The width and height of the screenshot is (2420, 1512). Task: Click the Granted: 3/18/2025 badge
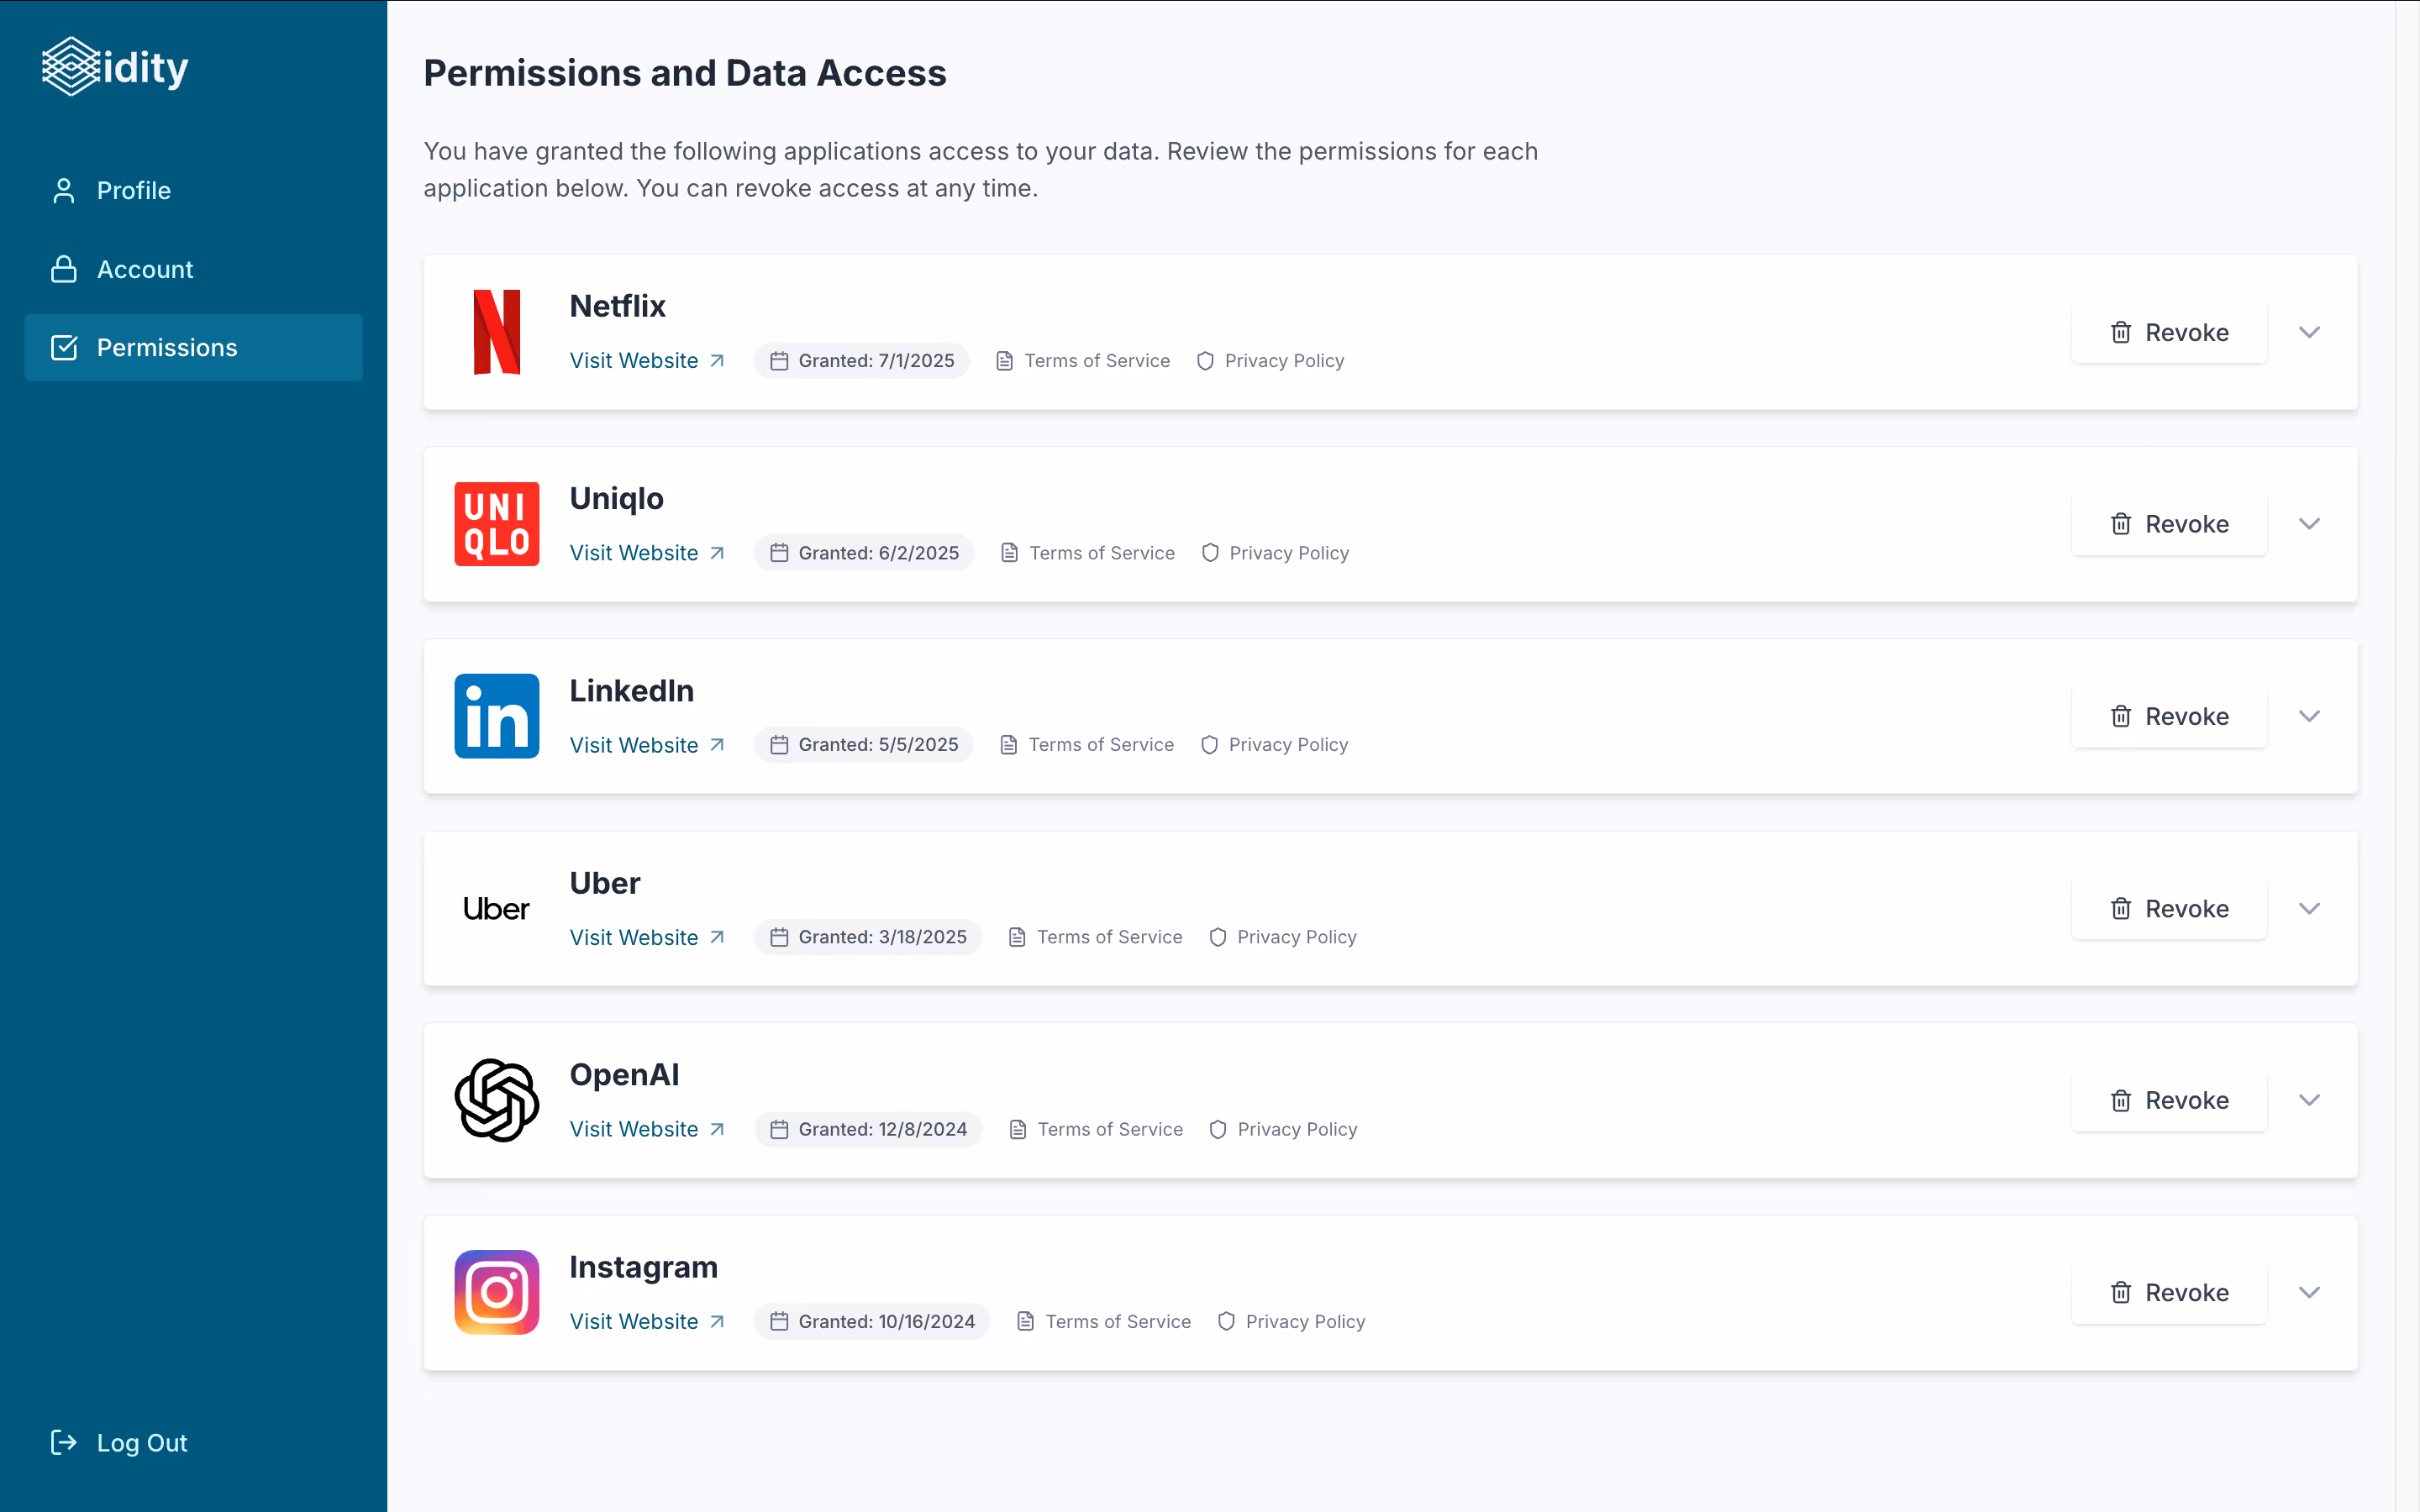coord(868,937)
